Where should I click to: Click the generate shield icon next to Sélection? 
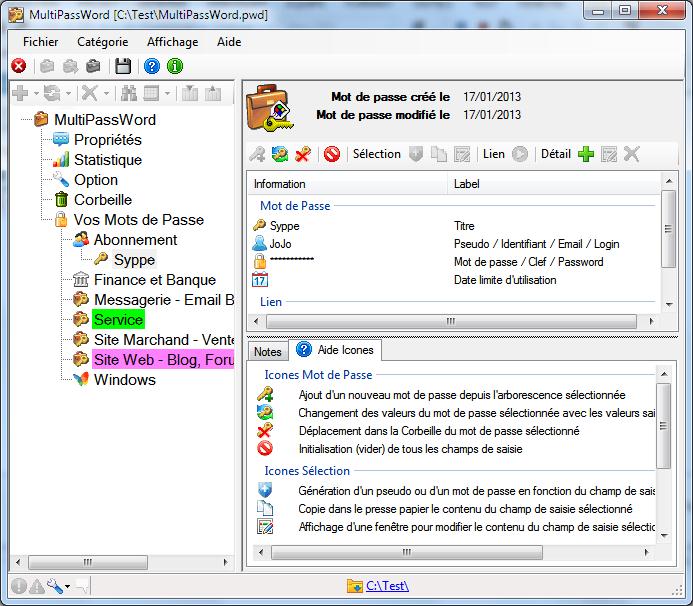point(416,154)
